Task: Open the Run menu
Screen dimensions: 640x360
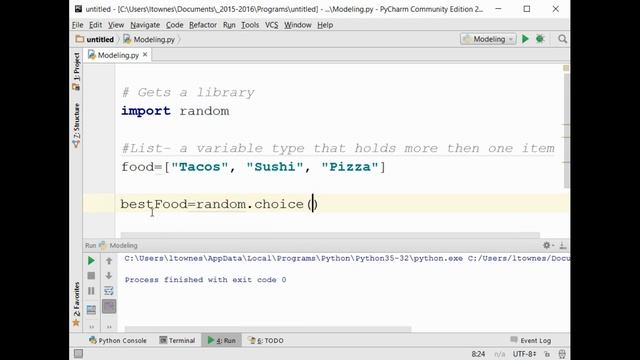Action: coord(229,25)
